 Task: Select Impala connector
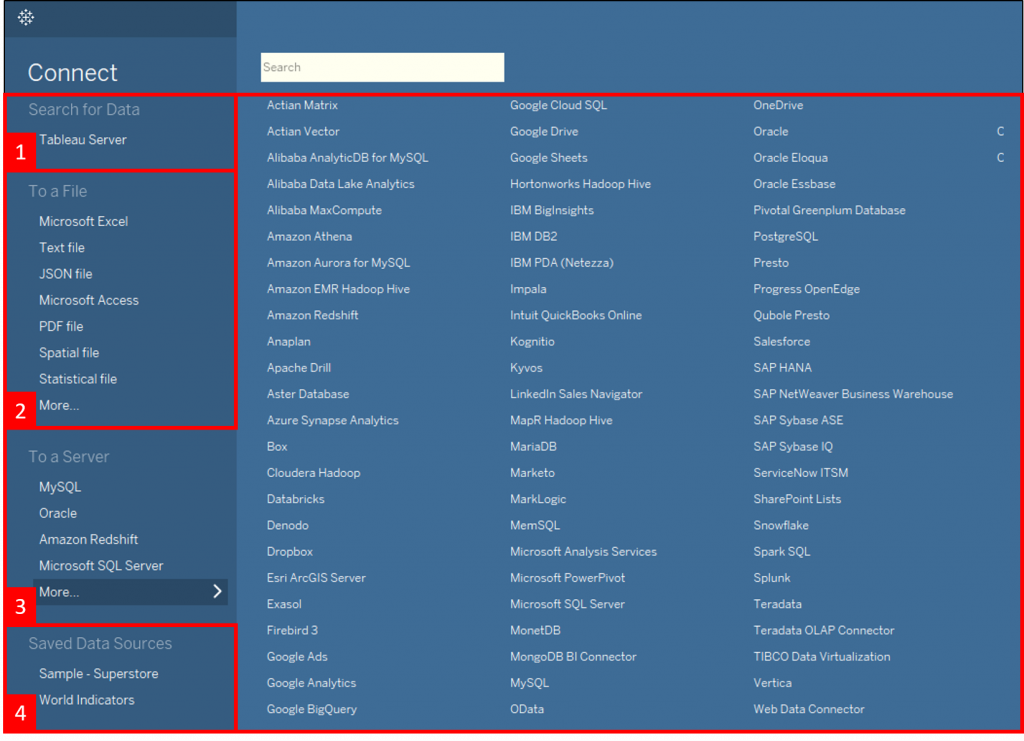(528, 289)
